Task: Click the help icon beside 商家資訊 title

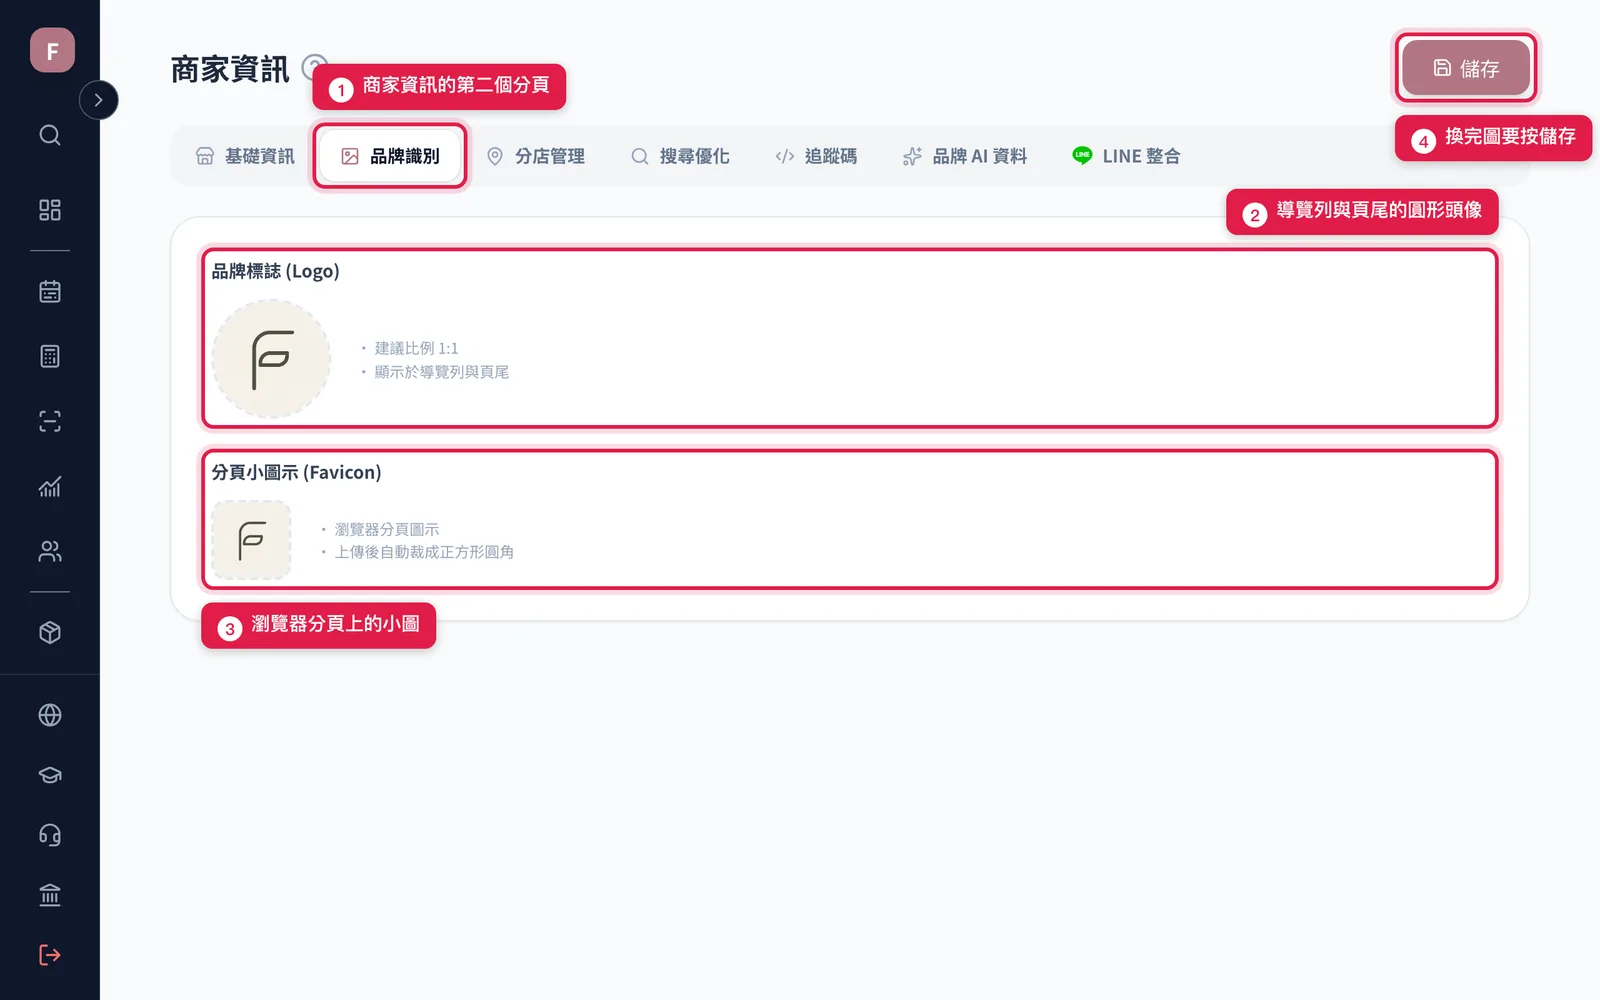Action: (315, 66)
